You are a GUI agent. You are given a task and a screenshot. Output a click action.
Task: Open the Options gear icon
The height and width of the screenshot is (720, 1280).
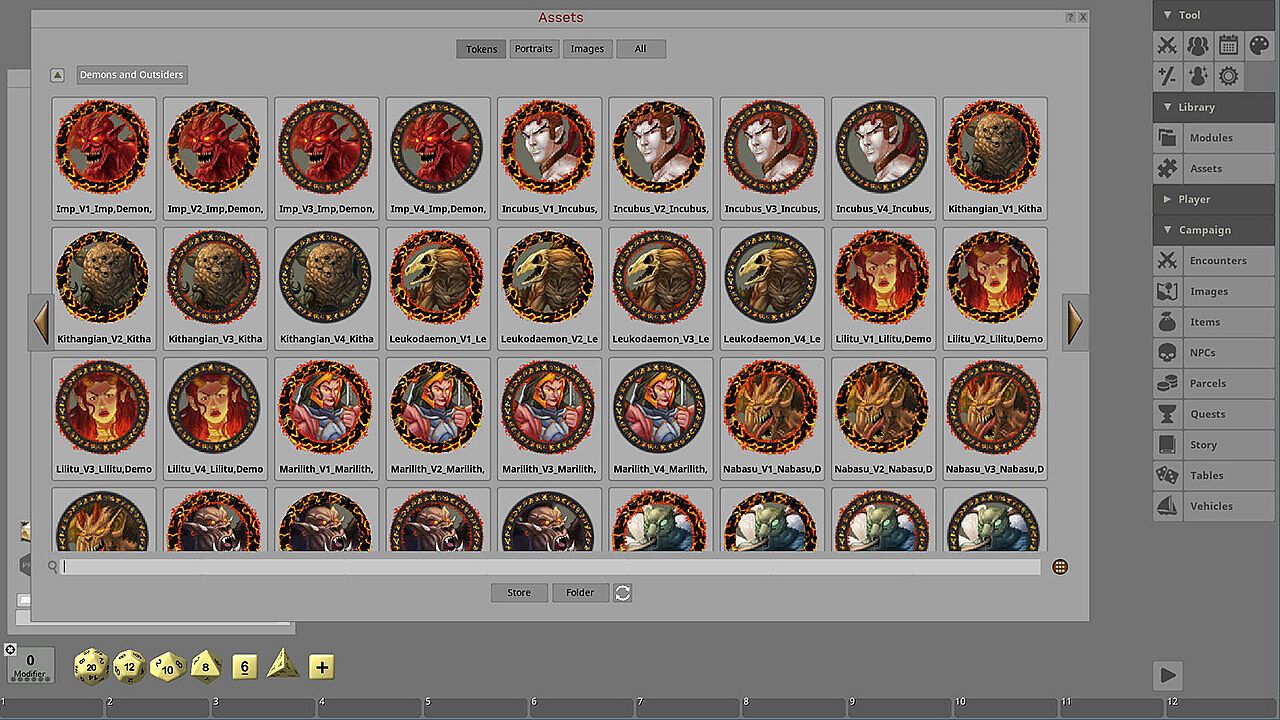coord(1229,76)
